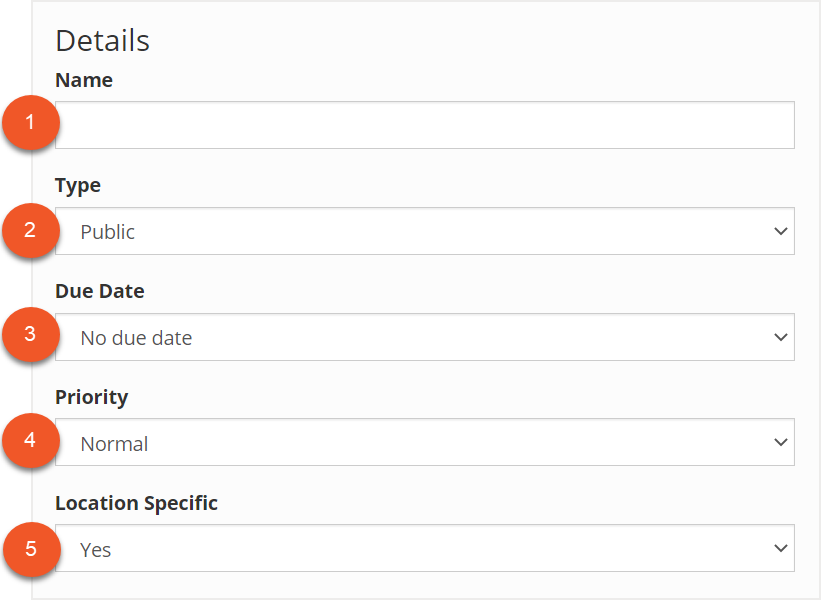821x600 pixels.
Task: Click the Priority field label
Action: [x=92, y=398]
